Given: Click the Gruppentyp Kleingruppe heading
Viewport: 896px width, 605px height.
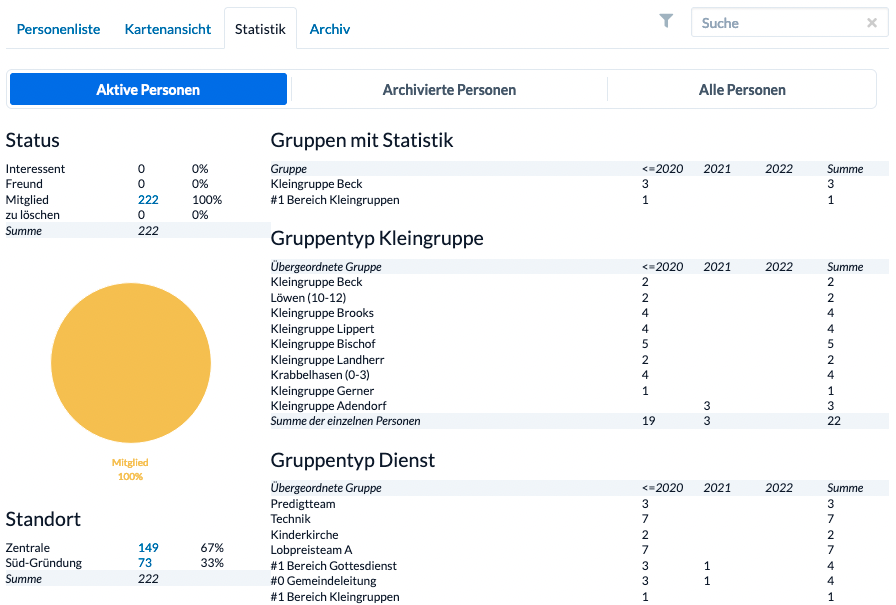Looking at the screenshot, I should [377, 238].
